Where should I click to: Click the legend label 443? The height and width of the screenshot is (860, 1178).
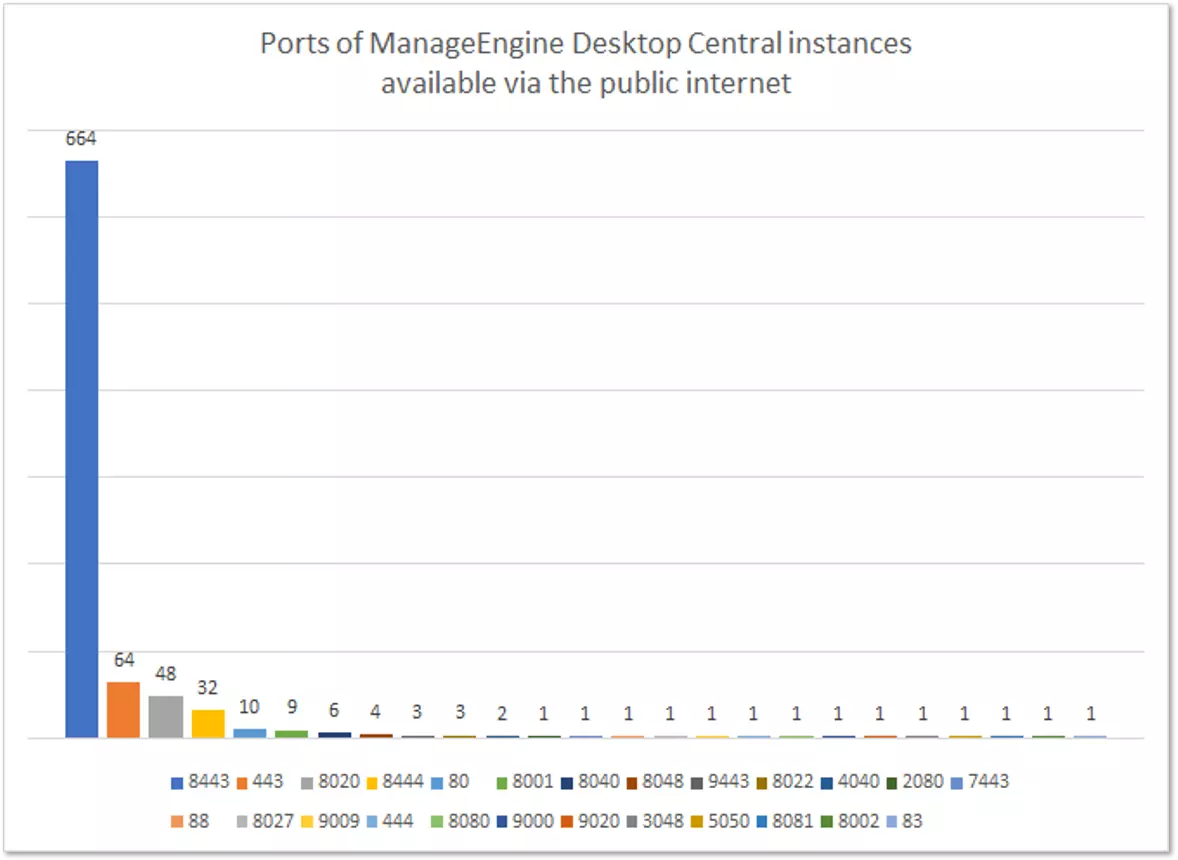[x=267, y=782]
